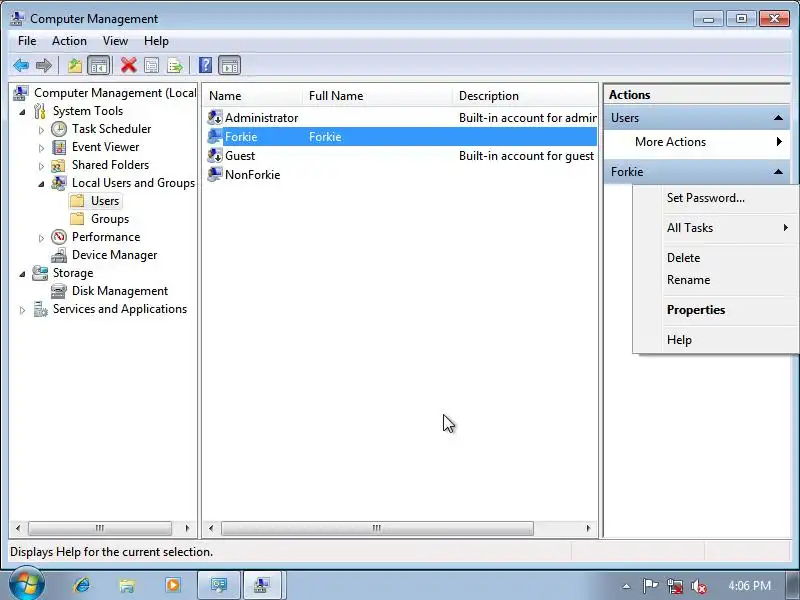This screenshot has width=800, height=600.
Task: Click the Event Viewer icon
Action: tap(59, 147)
